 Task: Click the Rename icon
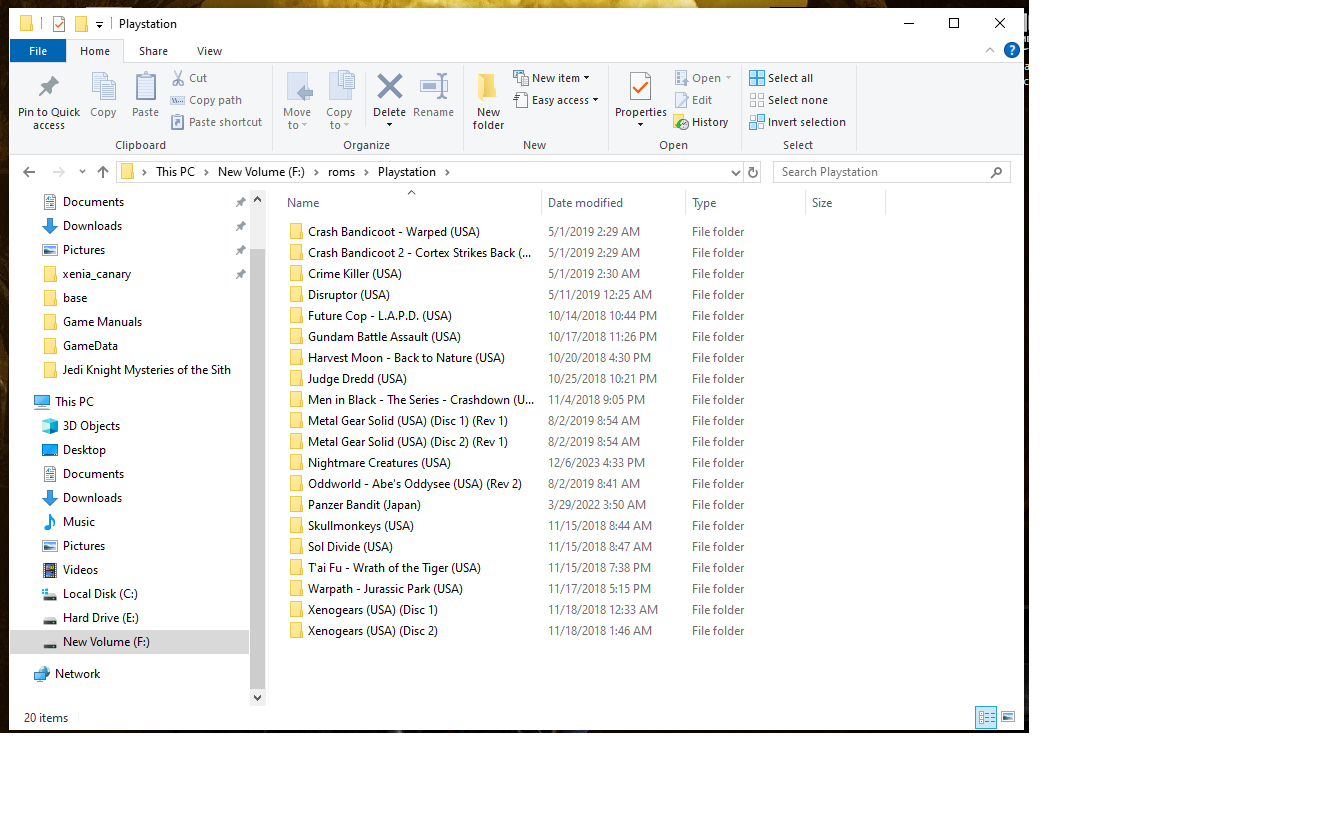[433, 88]
